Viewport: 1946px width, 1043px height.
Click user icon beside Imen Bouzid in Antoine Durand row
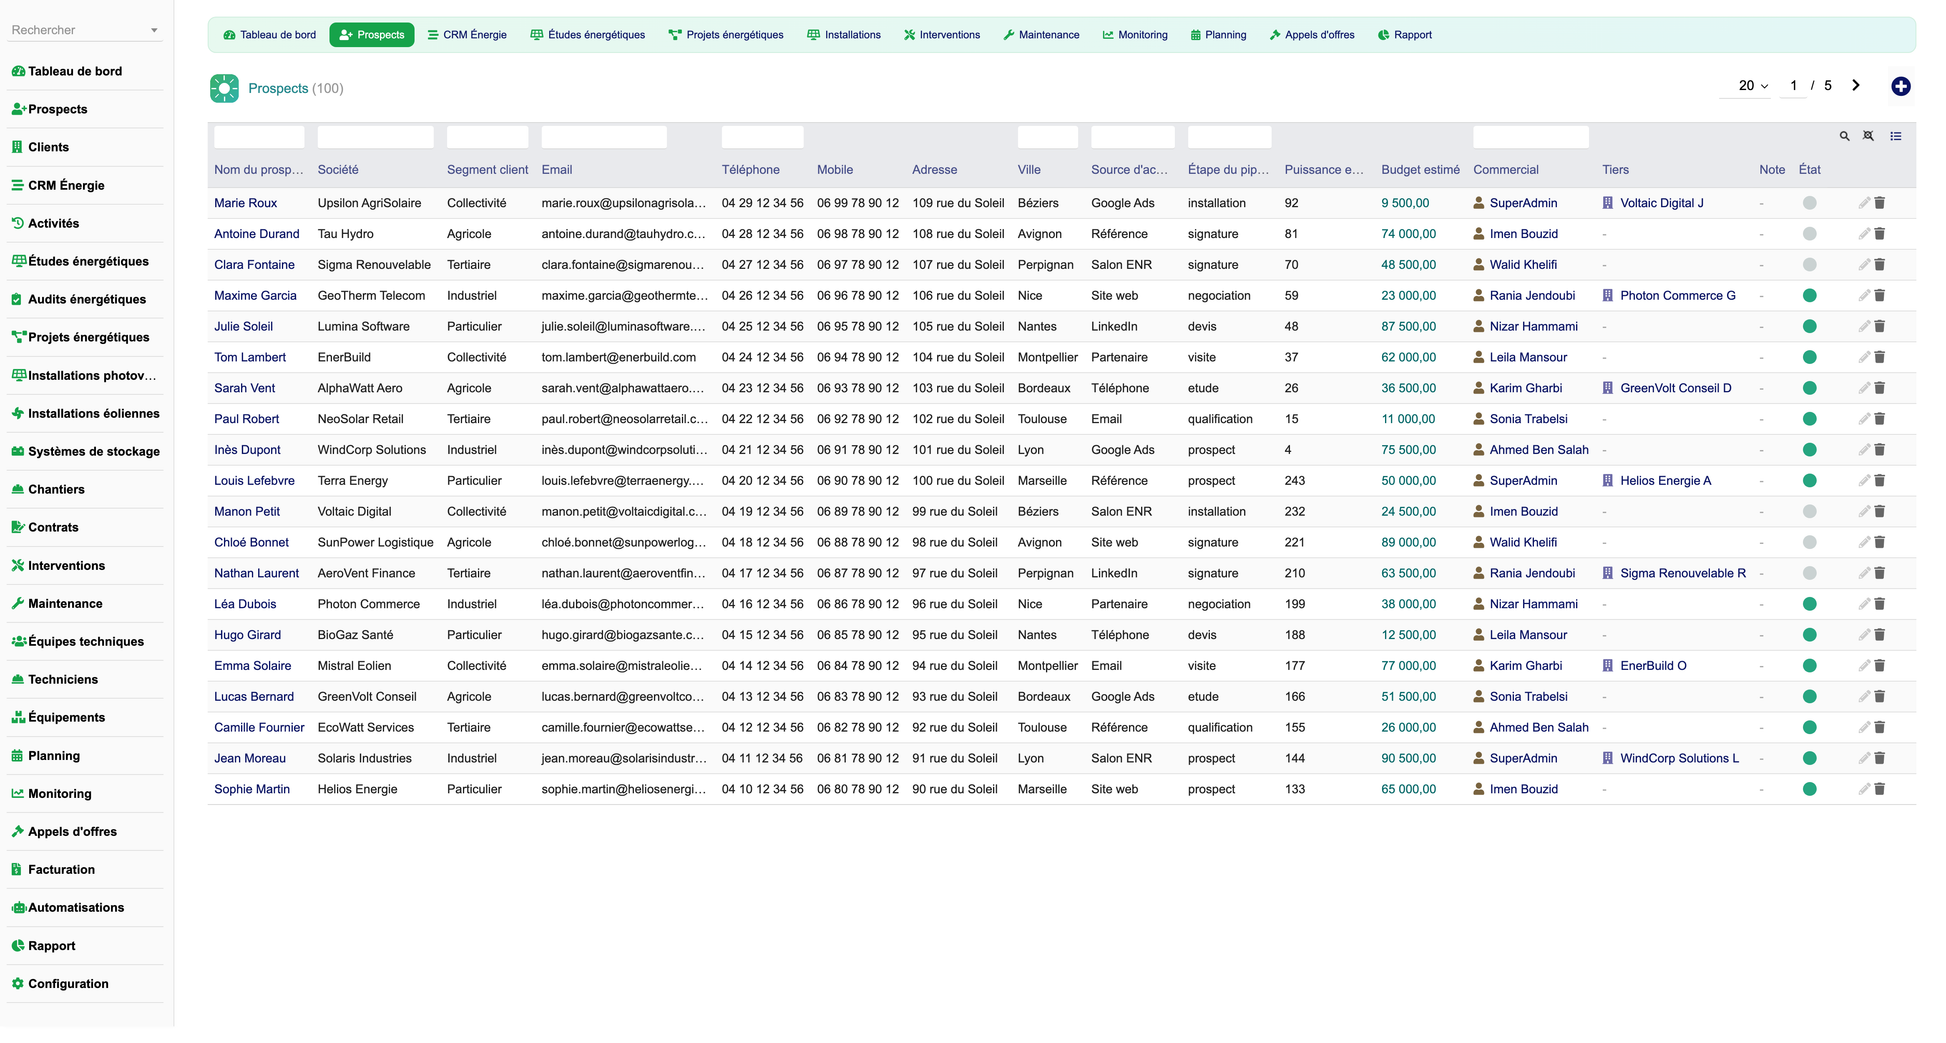(x=1479, y=234)
